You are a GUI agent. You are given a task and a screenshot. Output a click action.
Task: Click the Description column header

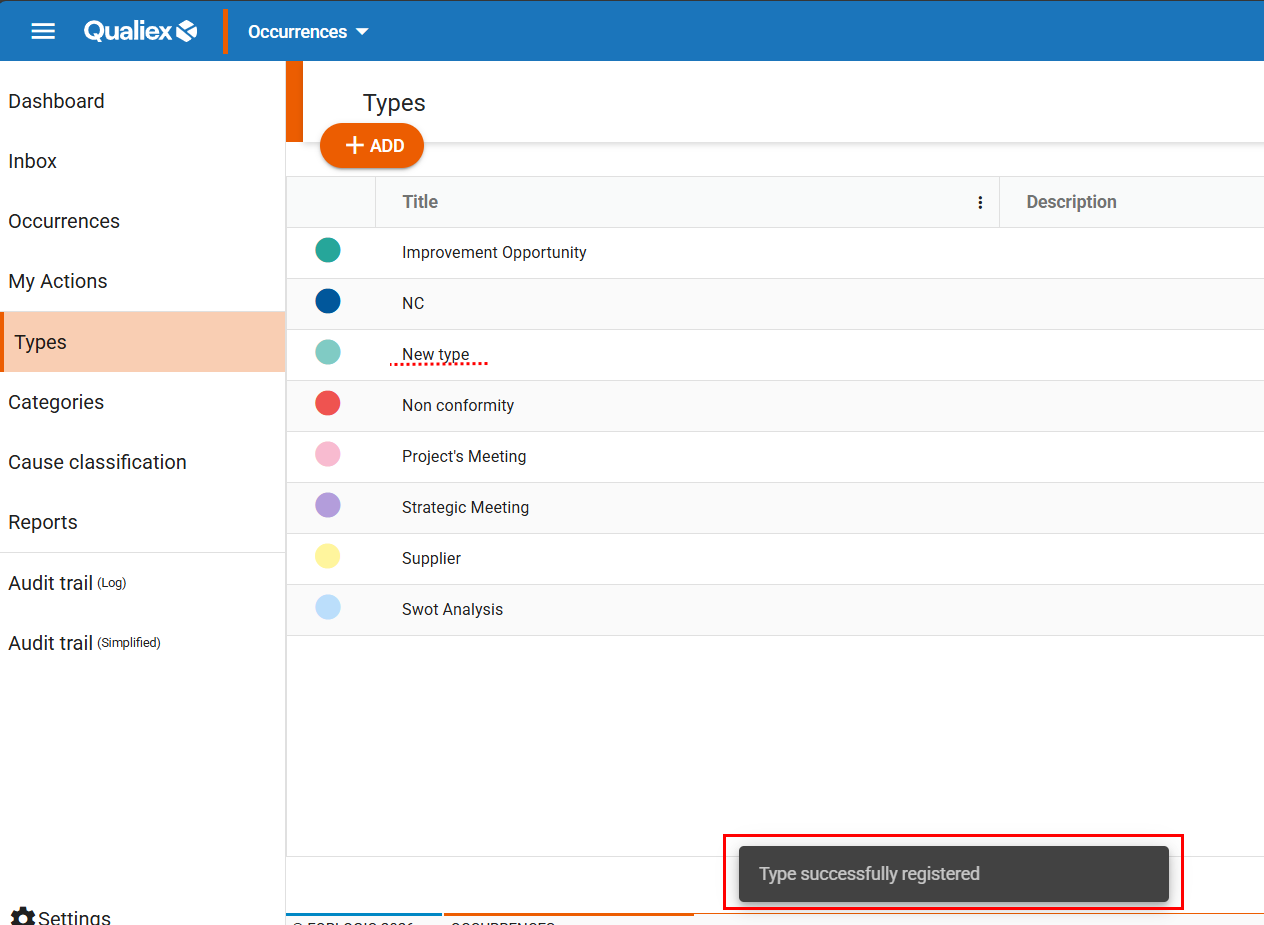point(1071,202)
